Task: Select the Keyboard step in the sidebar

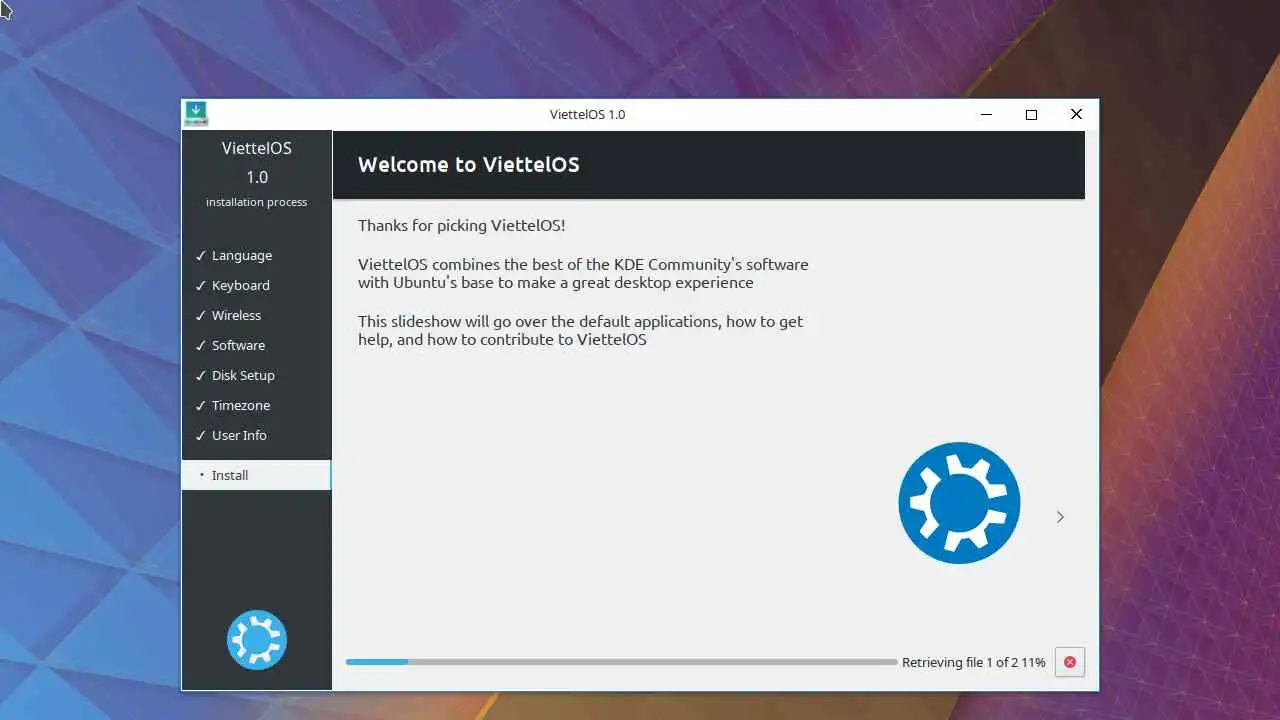Action: coord(256,285)
